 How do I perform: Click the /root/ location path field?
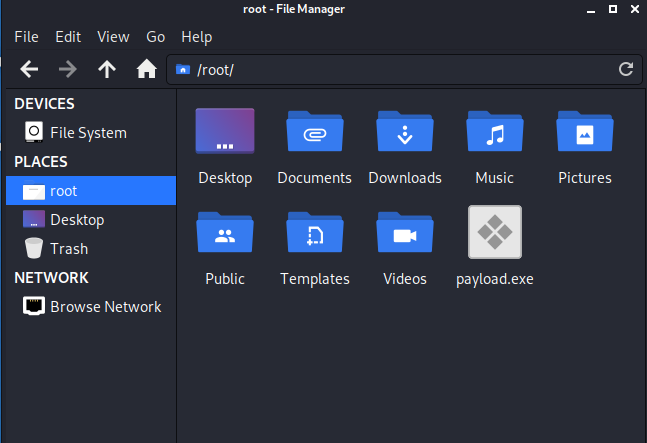point(400,69)
